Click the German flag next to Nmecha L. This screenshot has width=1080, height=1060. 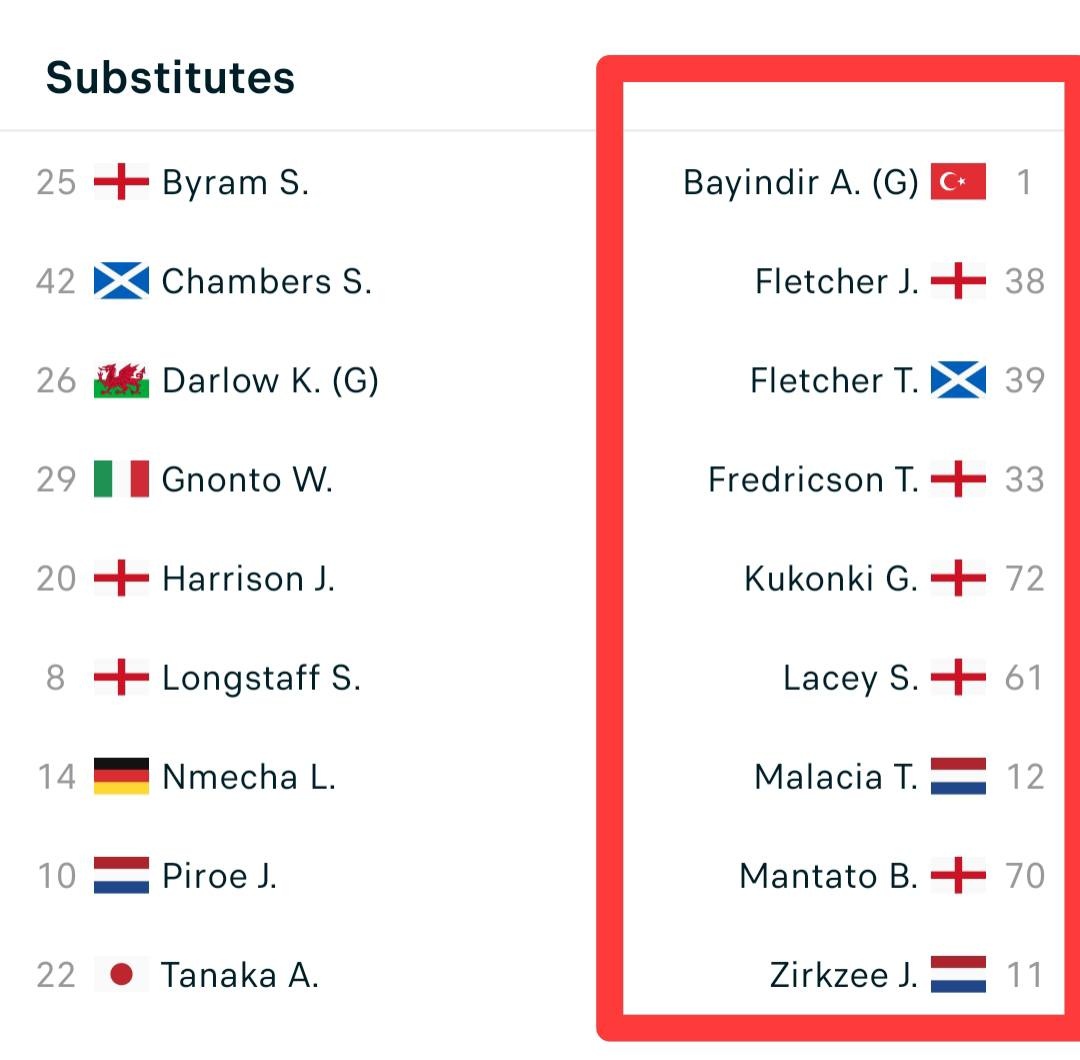click(121, 777)
